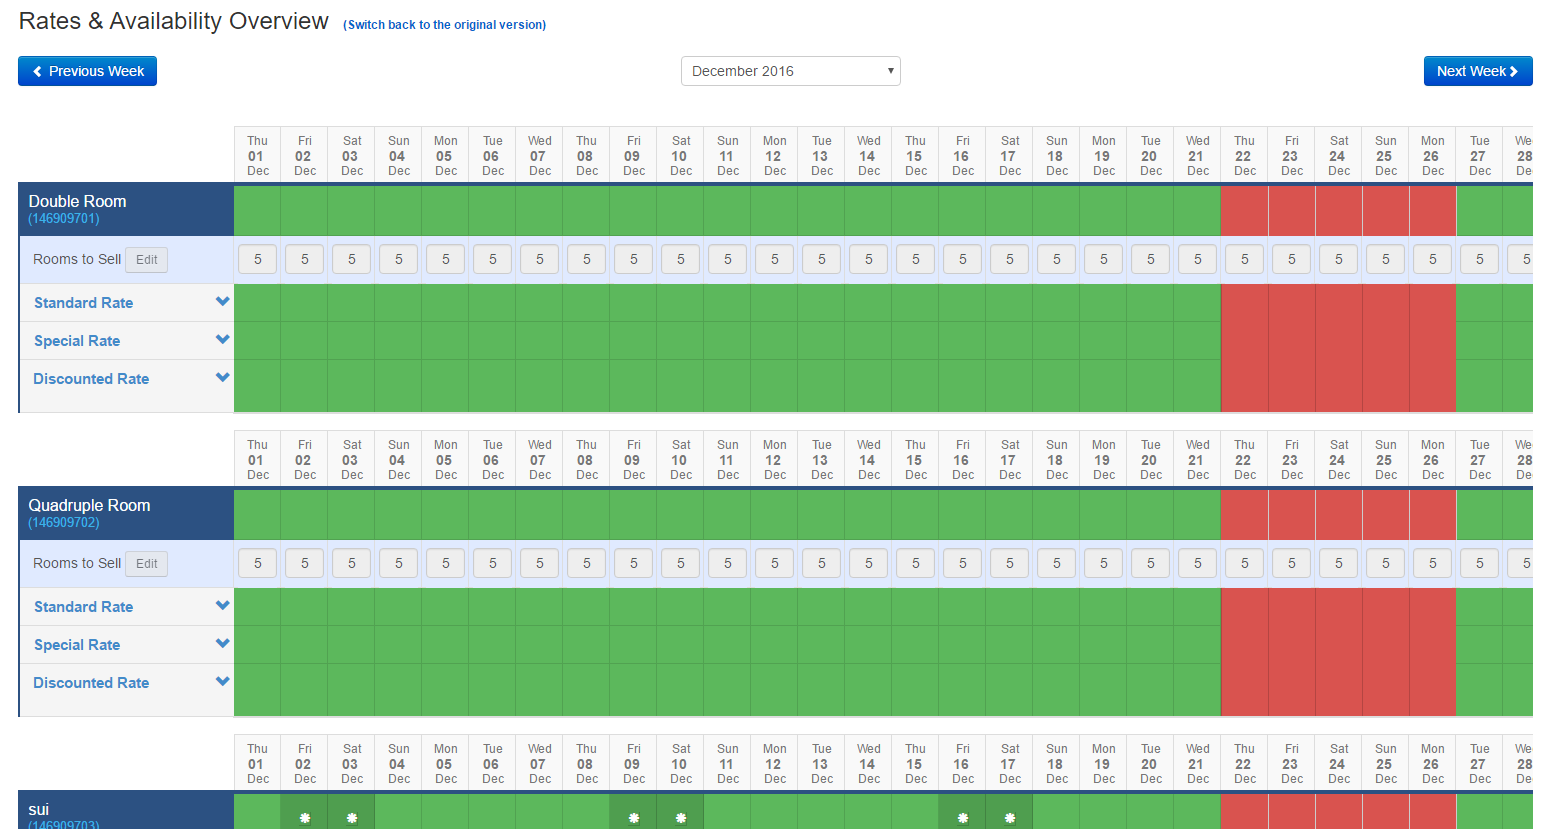The width and height of the screenshot is (1565, 829).
Task: Go to Previous Week
Action: coord(88,71)
